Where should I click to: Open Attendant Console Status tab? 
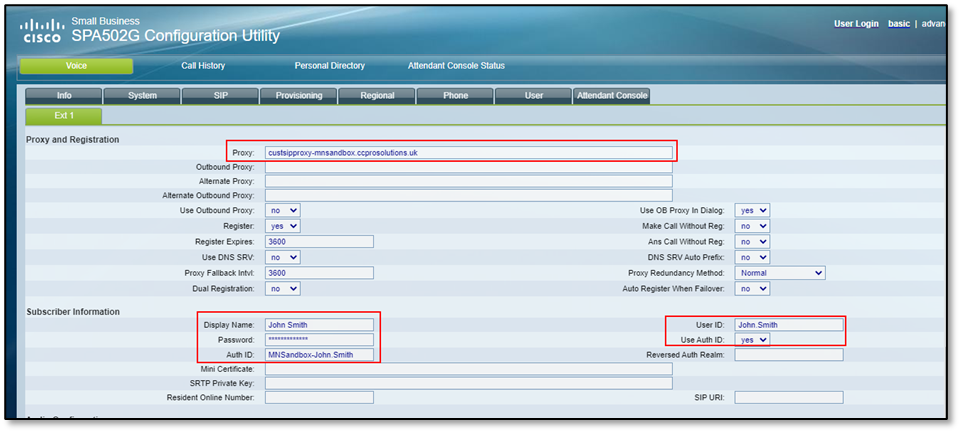click(x=457, y=66)
